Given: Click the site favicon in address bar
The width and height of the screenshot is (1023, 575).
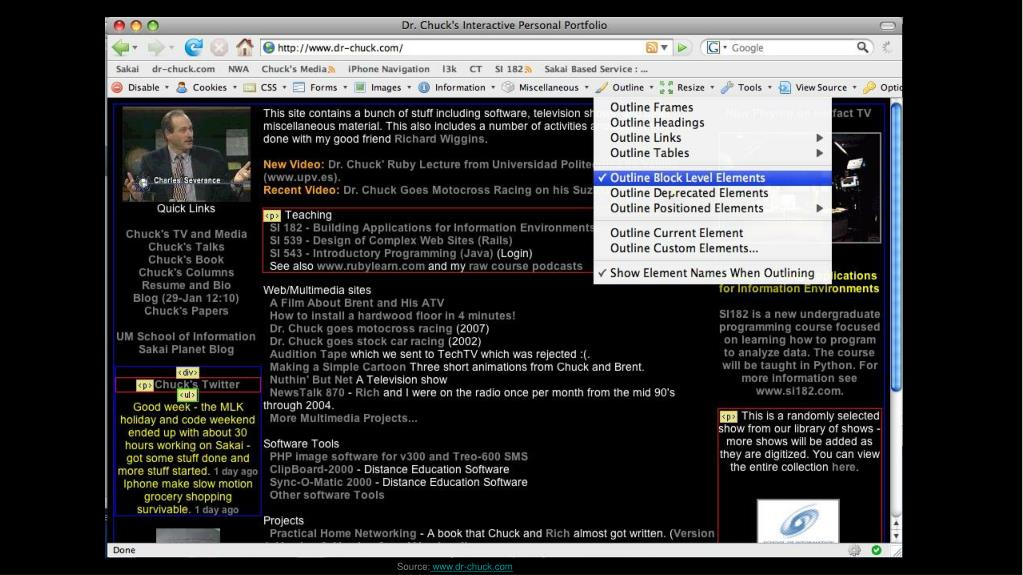Looking at the screenshot, I should coord(268,48).
